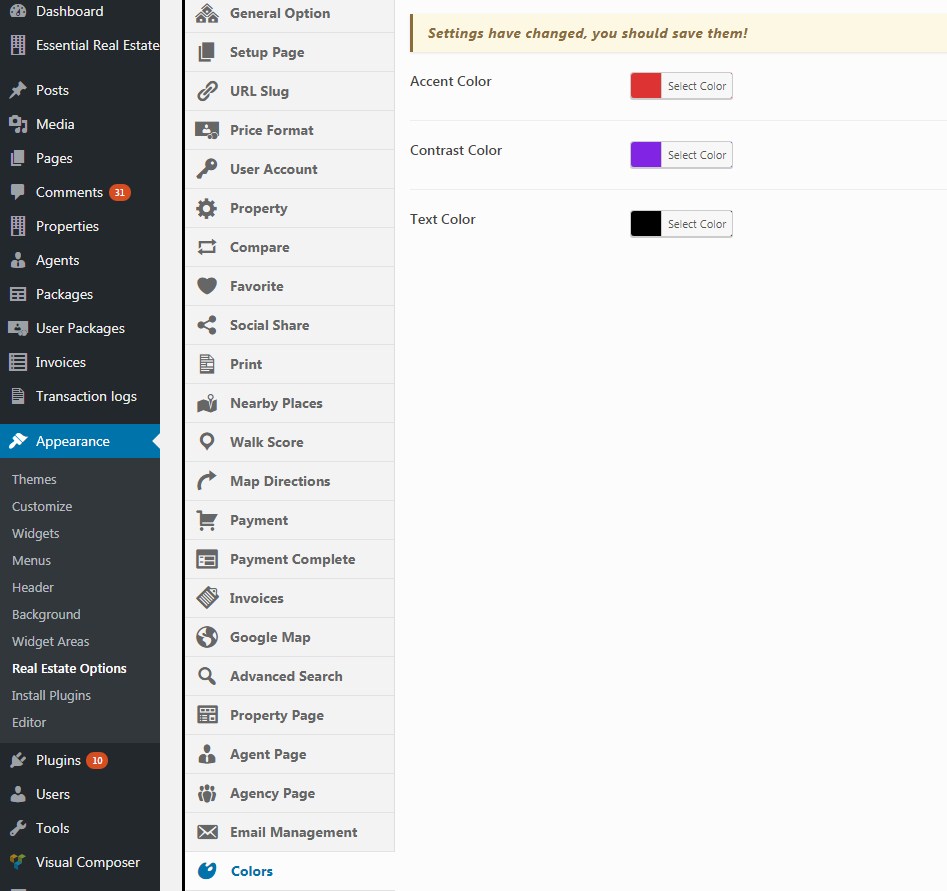Click the Setup Page pages icon
The width and height of the screenshot is (947, 891).
click(207, 53)
